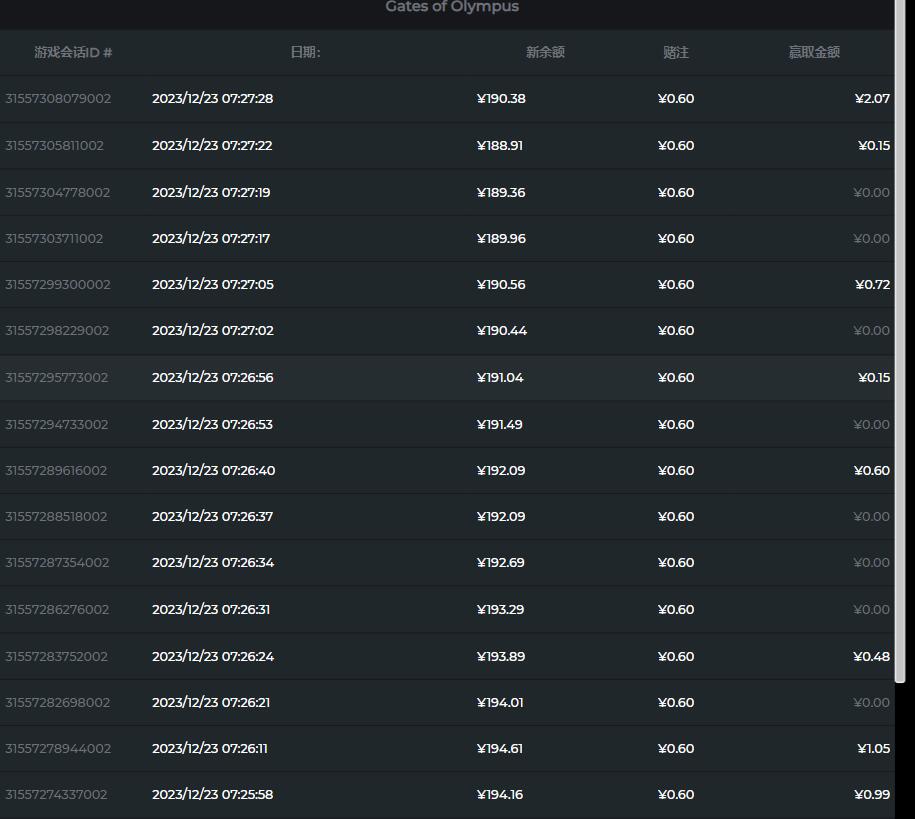This screenshot has height=819, width=915.
Task: Select date 2023/12/23 07:26:37
Action: point(212,517)
